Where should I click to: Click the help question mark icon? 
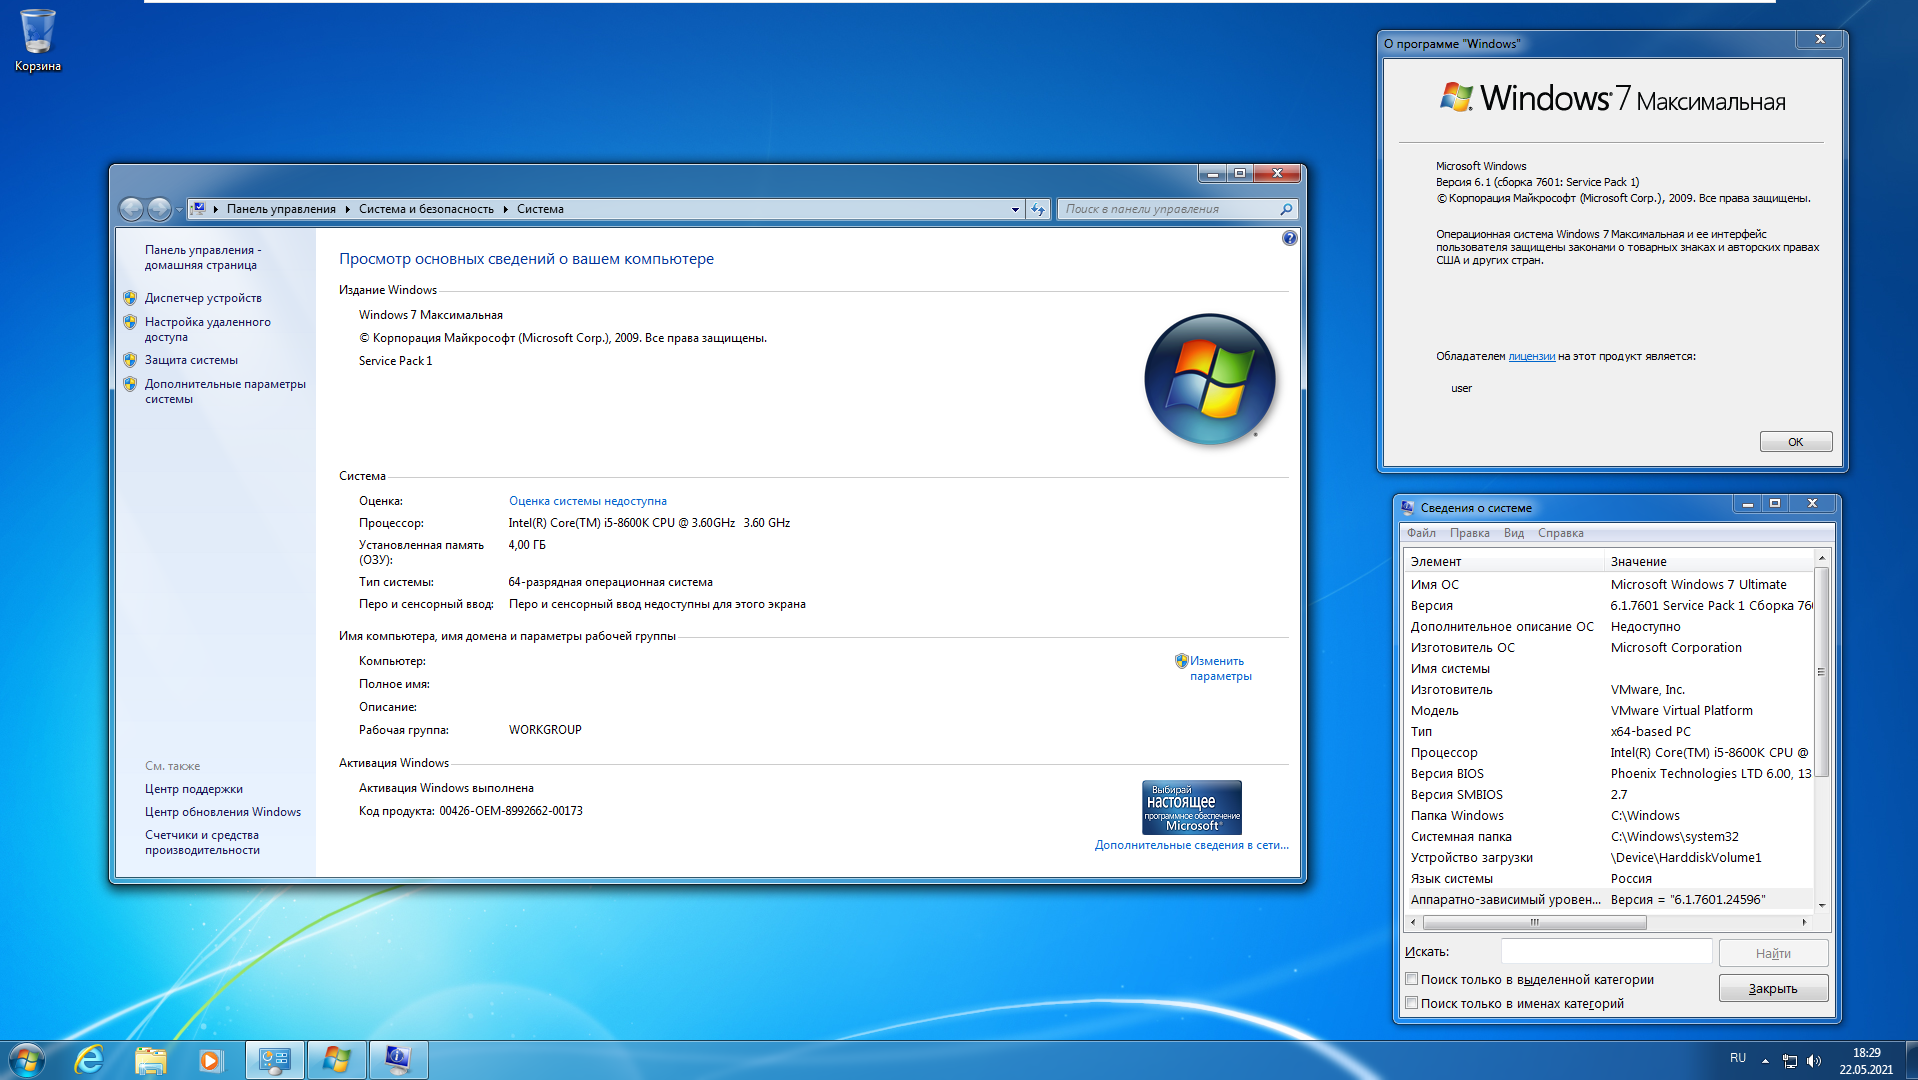(1289, 238)
